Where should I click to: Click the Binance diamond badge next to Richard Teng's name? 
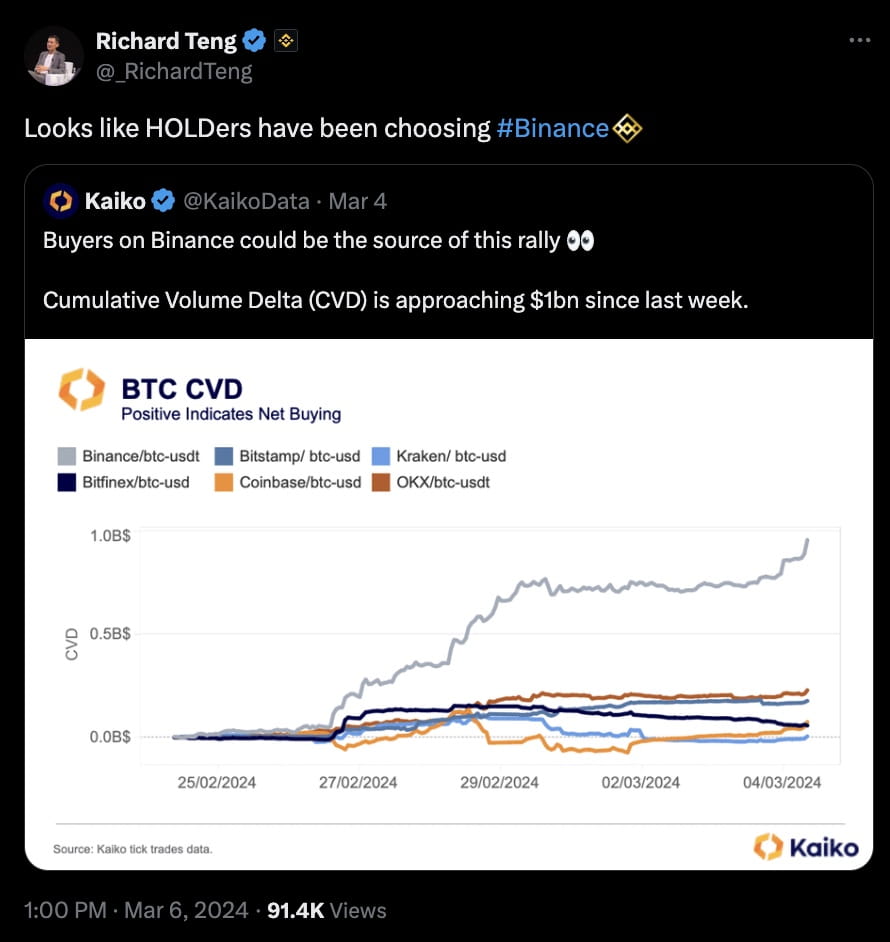286,40
